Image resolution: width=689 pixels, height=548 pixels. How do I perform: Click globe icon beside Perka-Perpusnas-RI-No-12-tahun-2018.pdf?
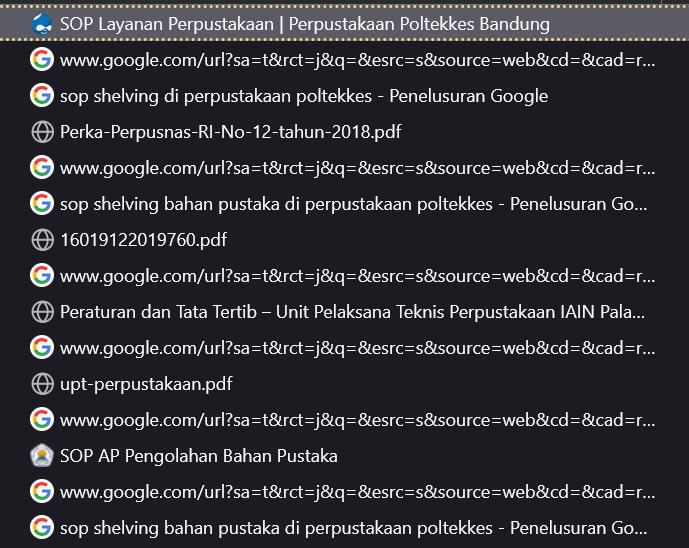pos(43,132)
